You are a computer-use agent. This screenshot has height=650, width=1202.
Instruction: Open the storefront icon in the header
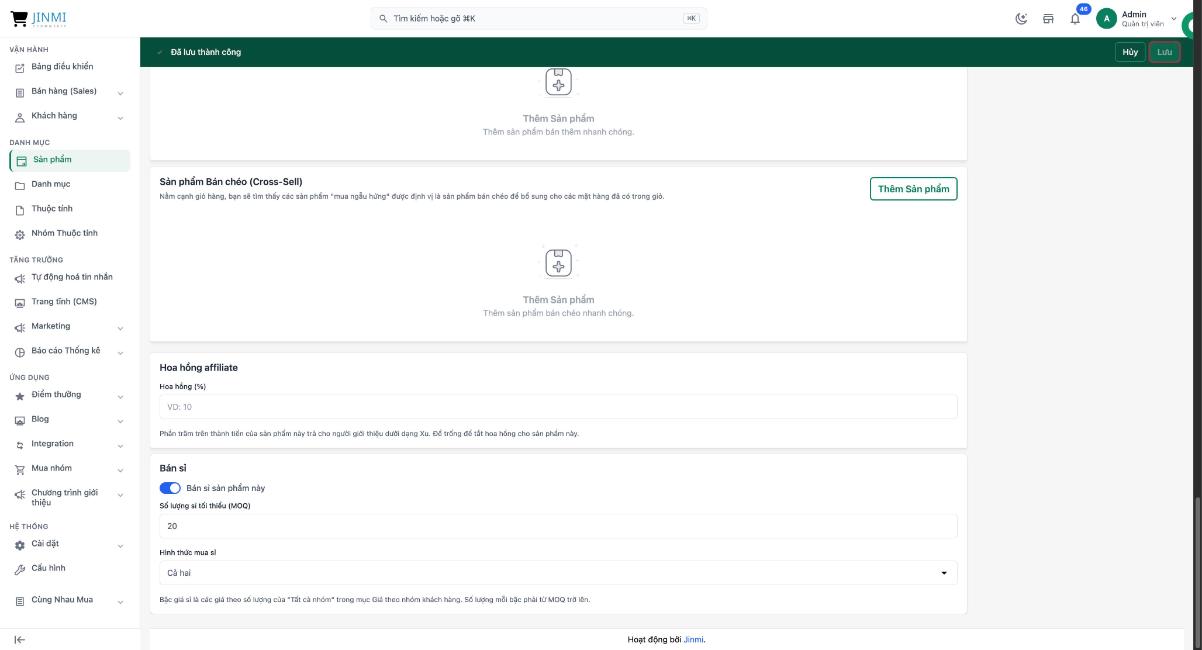pyautogui.click(x=1048, y=18)
